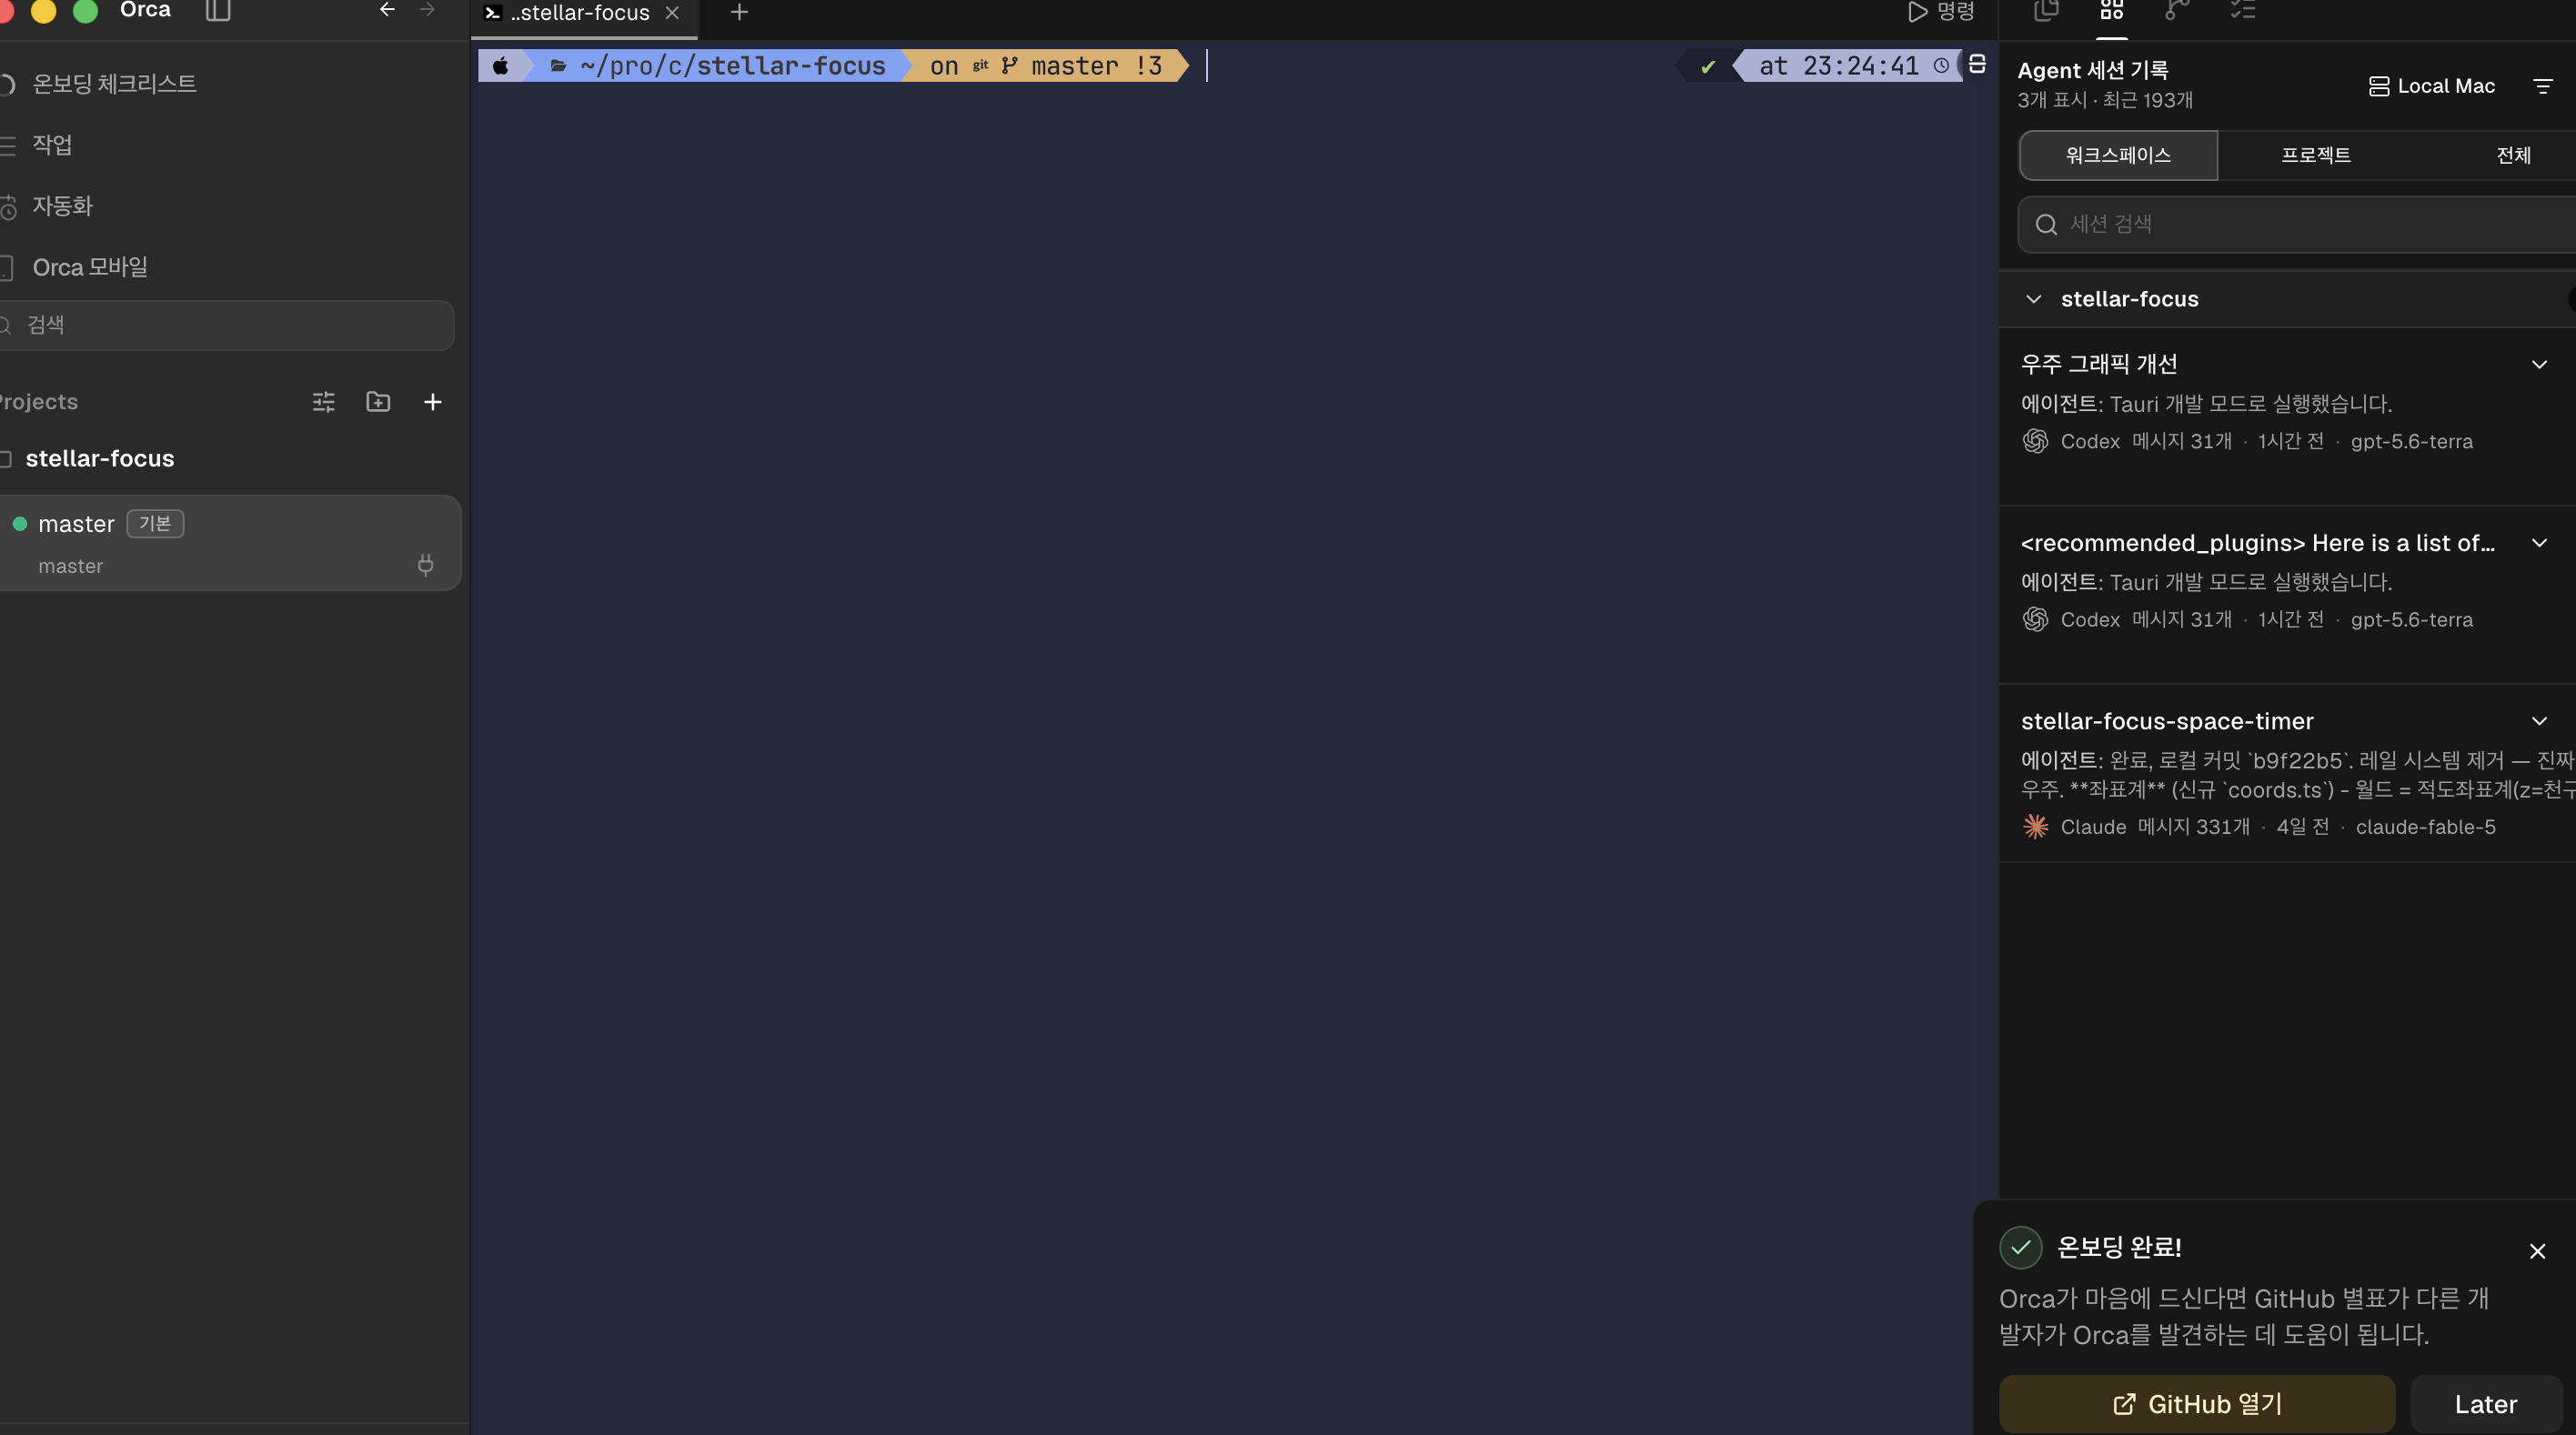Screen dimensions: 2576x1435
Task: Focus the 세션 검색 search field
Action: (x=2297, y=224)
